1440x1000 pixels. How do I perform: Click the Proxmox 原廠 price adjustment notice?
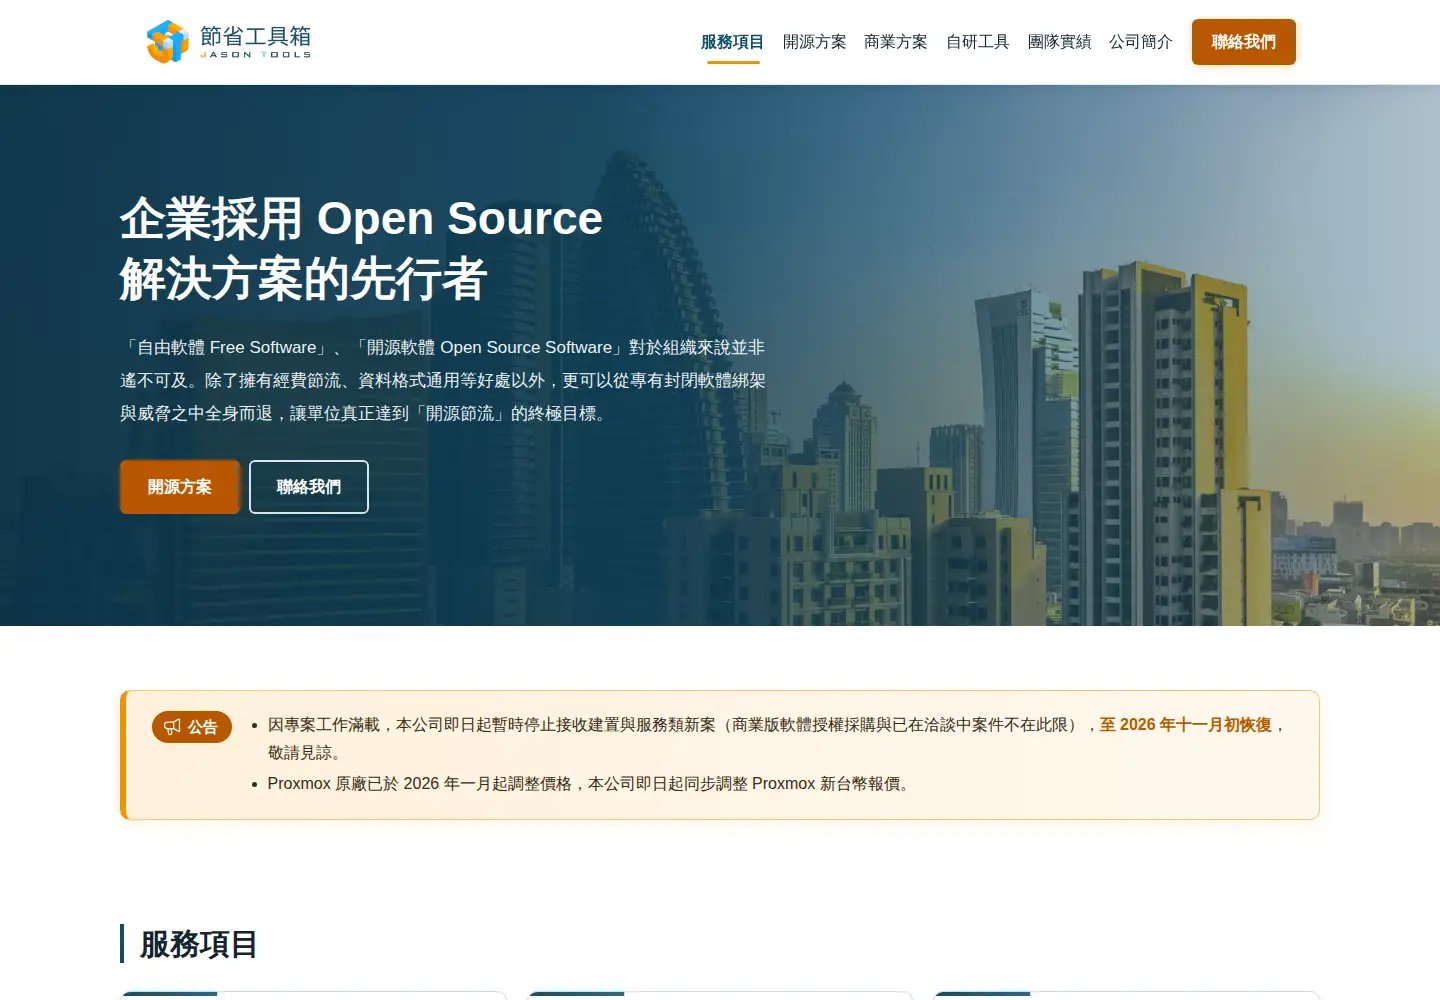[590, 784]
